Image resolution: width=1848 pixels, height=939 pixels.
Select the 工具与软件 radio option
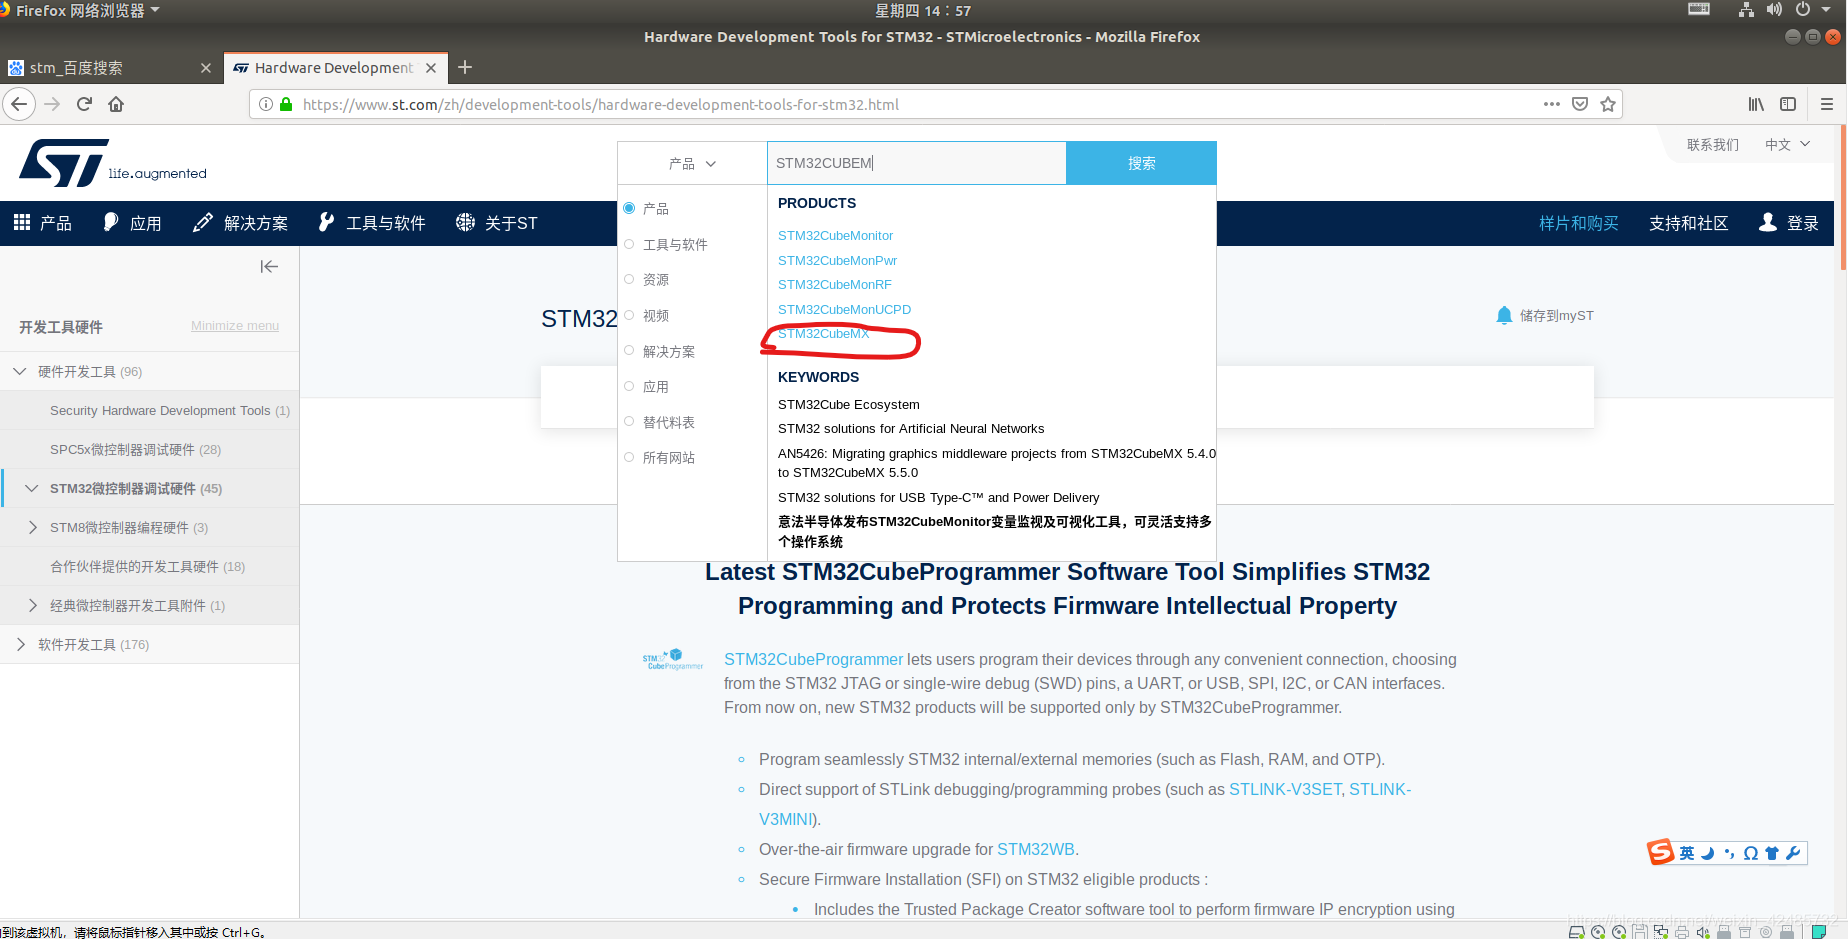pos(629,244)
